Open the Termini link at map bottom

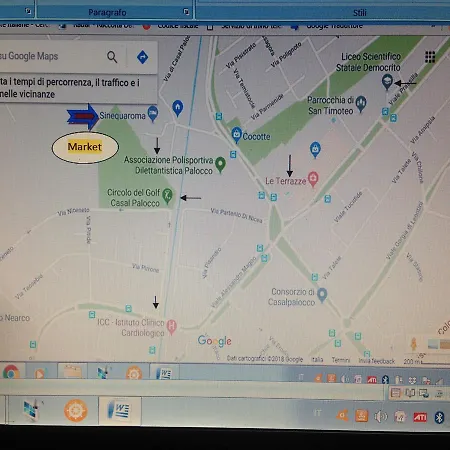341,360
